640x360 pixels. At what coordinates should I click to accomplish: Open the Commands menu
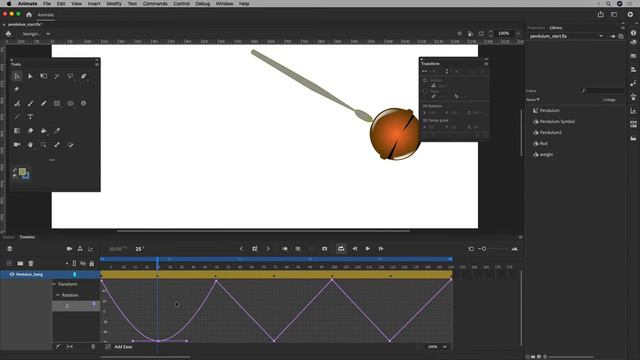click(x=155, y=4)
